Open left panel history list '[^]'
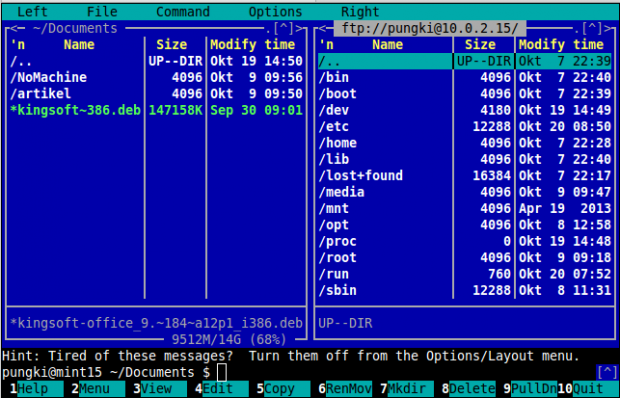Screen dimensions: 620x398 pos(284,28)
